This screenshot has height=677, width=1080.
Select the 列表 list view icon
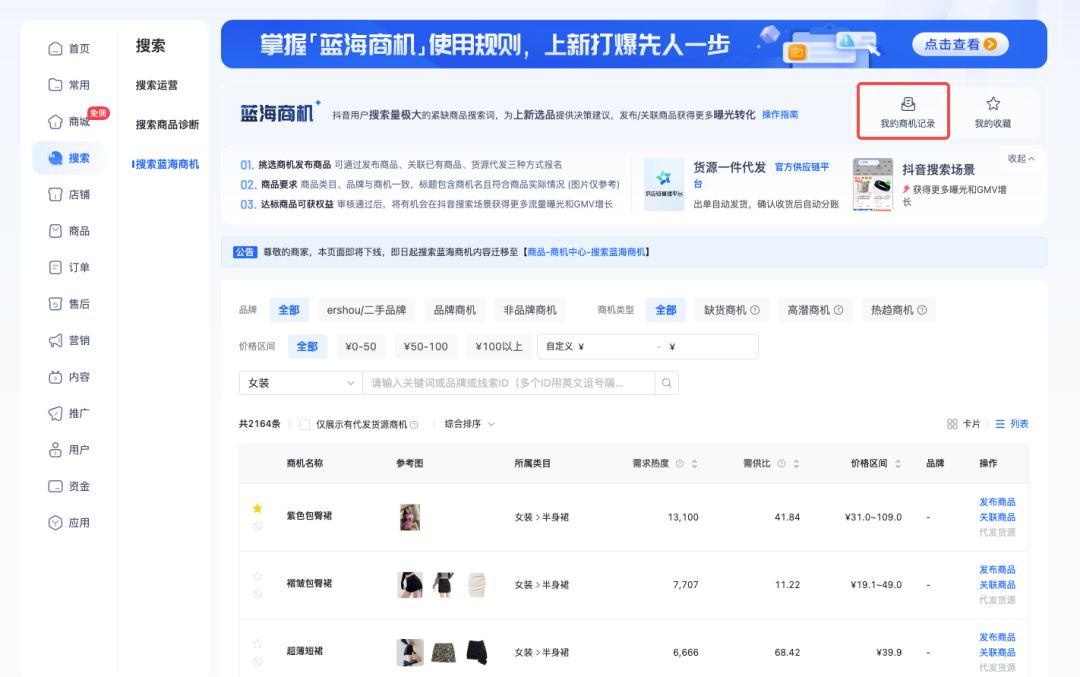coord(1000,423)
